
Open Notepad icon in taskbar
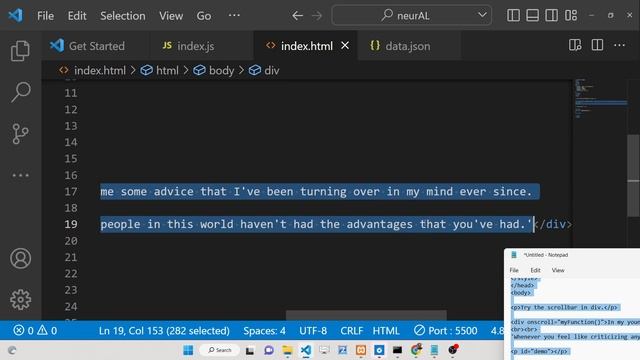click(434, 350)
